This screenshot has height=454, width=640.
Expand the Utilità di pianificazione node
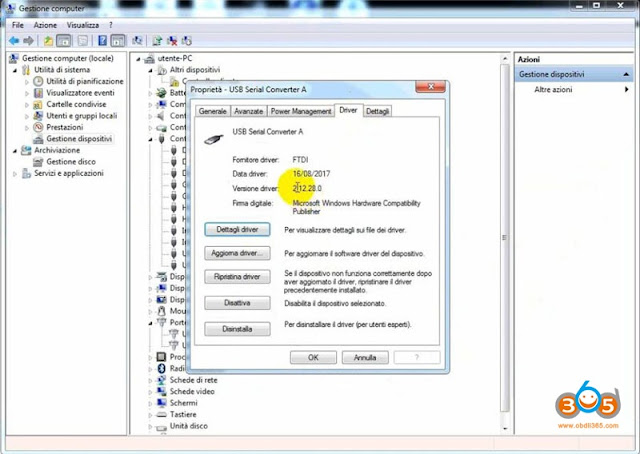point(27,82)
